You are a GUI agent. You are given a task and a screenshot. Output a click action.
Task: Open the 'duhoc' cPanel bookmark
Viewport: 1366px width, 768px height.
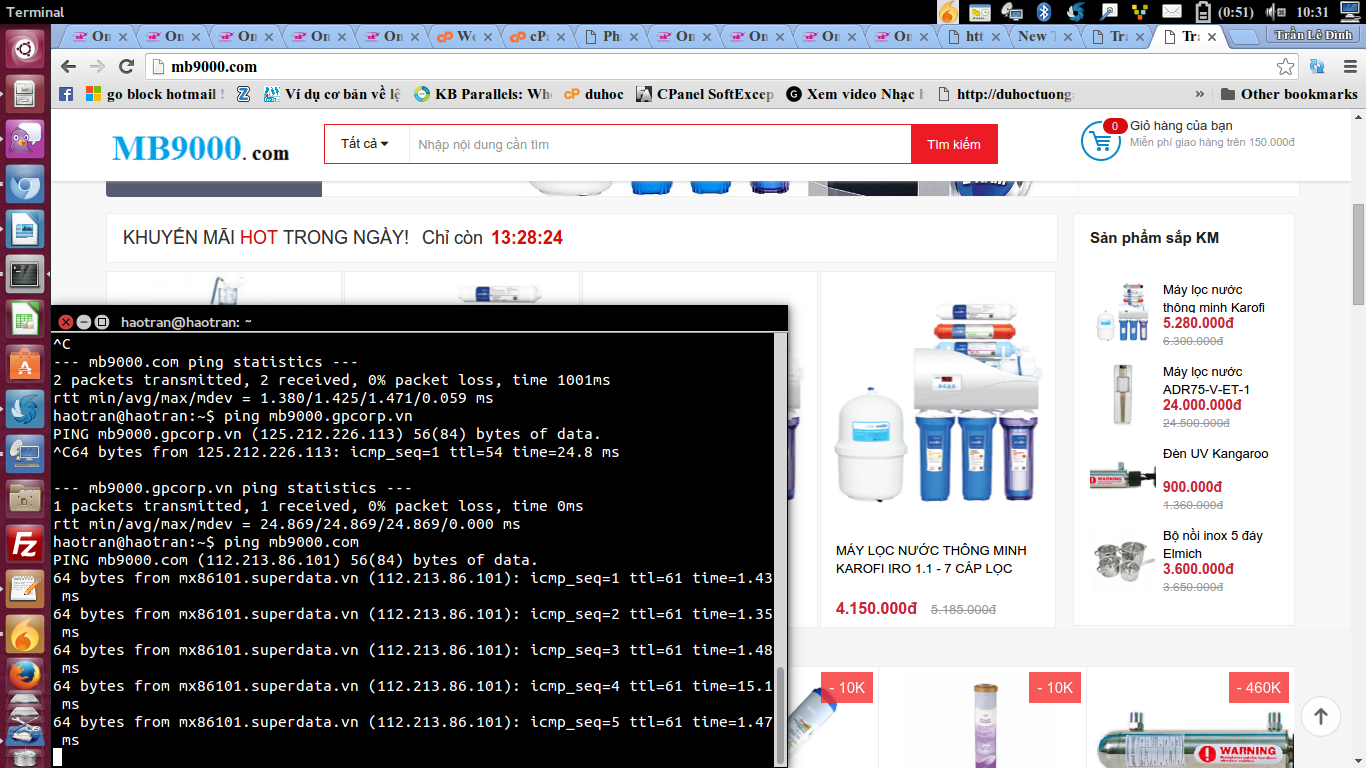point(594,94)
